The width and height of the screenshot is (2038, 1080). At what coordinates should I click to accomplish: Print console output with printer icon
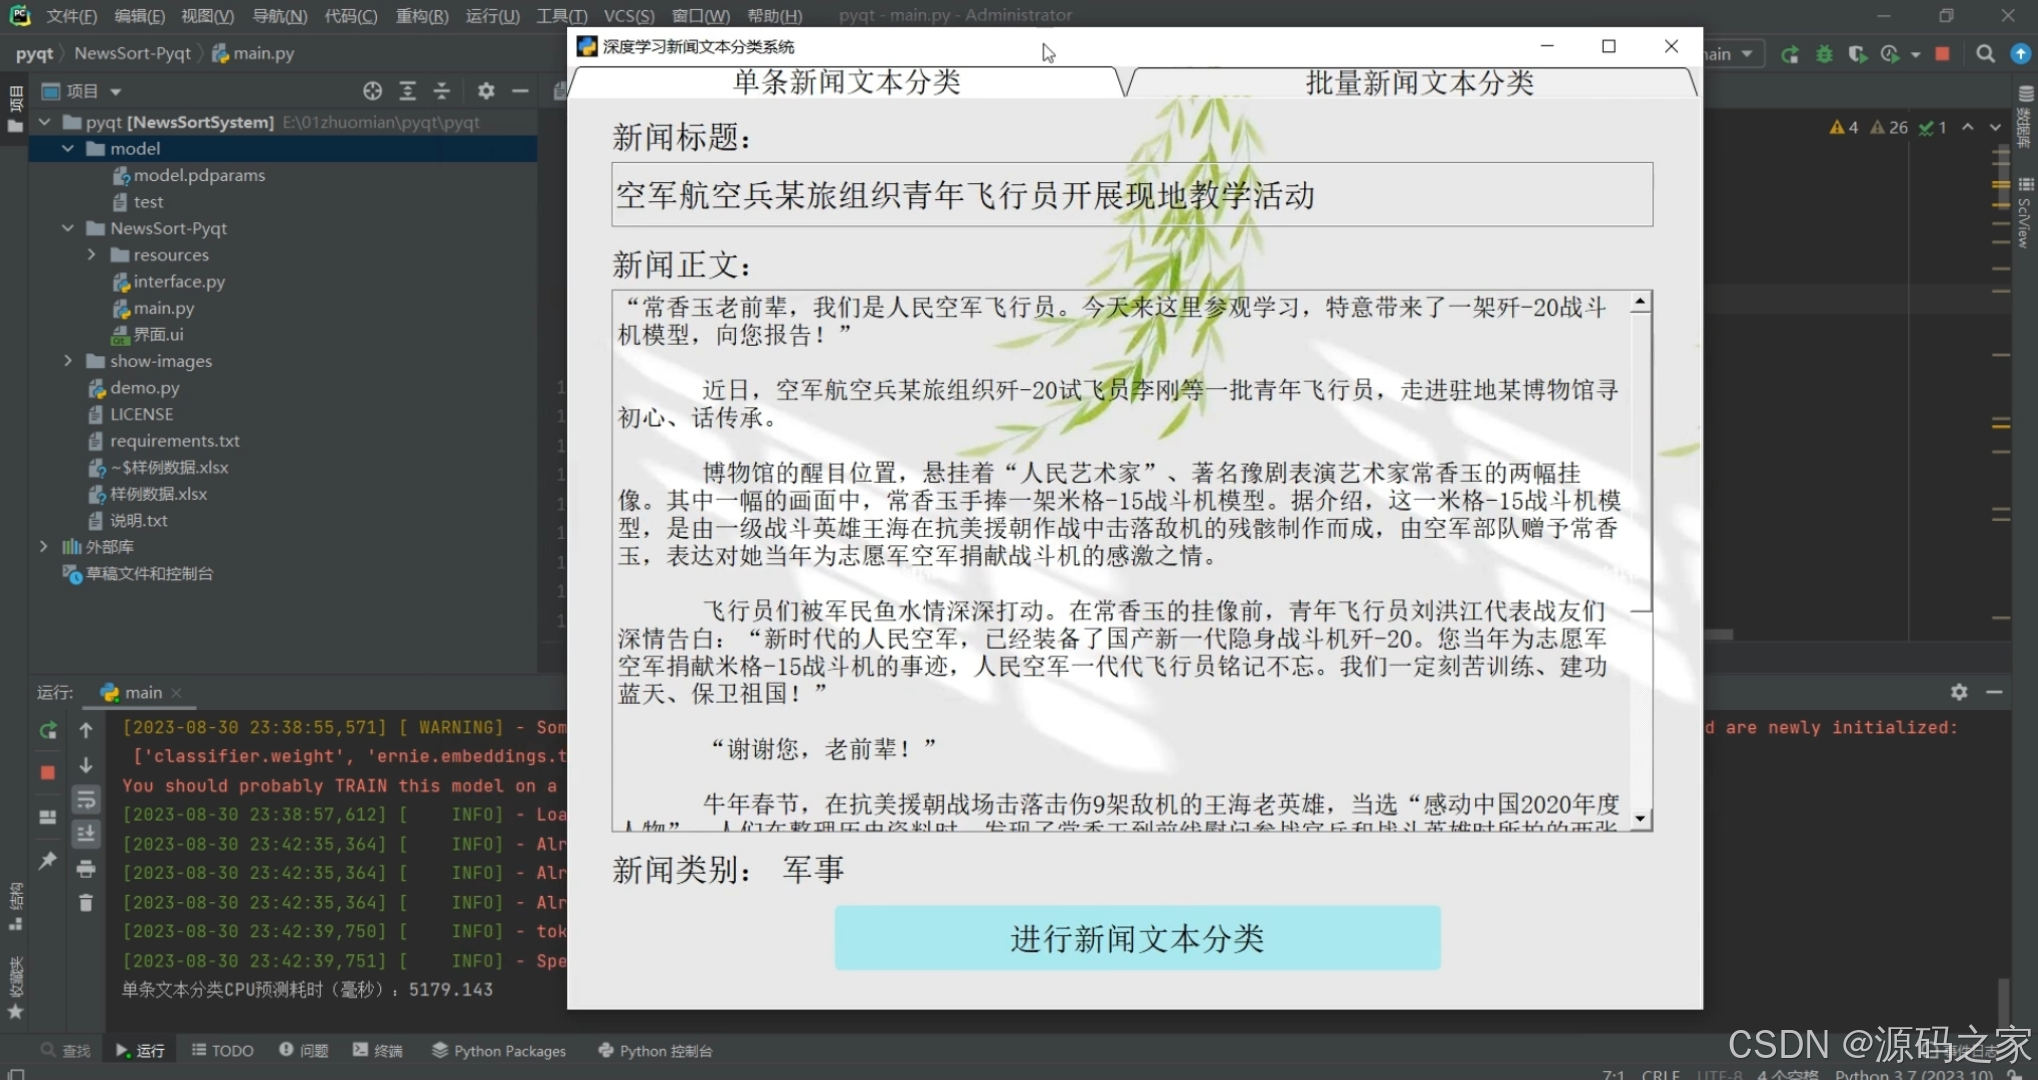tap(86, 870)
